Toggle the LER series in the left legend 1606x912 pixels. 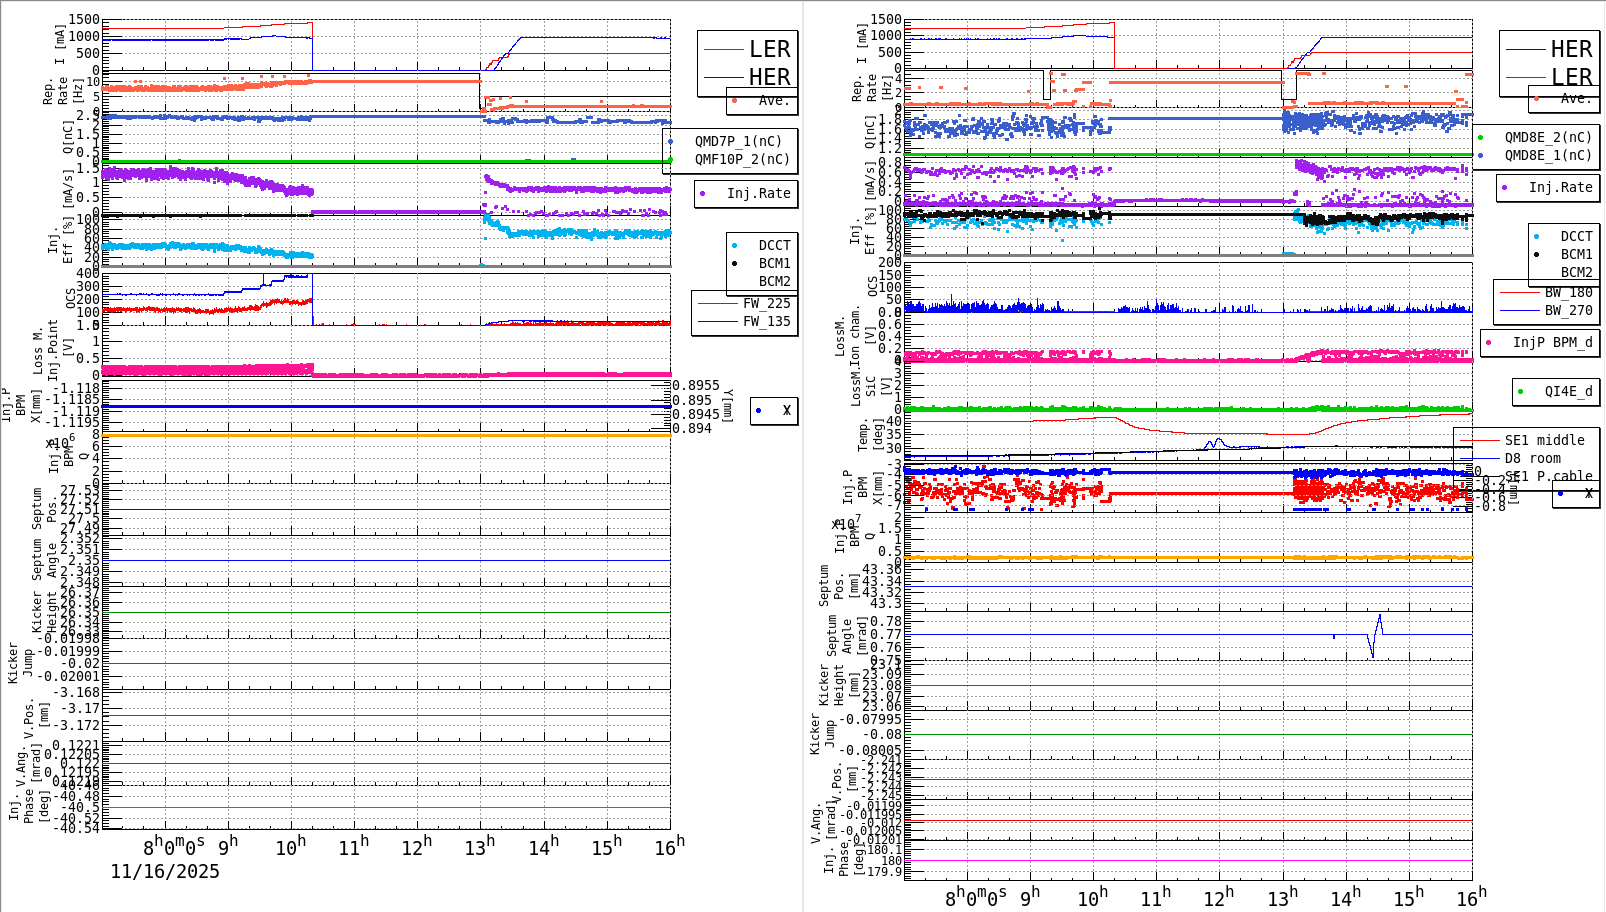(x=745, y=48)
